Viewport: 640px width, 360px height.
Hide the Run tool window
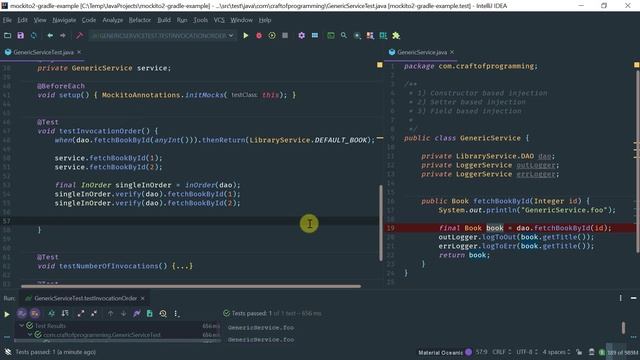tap(633, 298)
